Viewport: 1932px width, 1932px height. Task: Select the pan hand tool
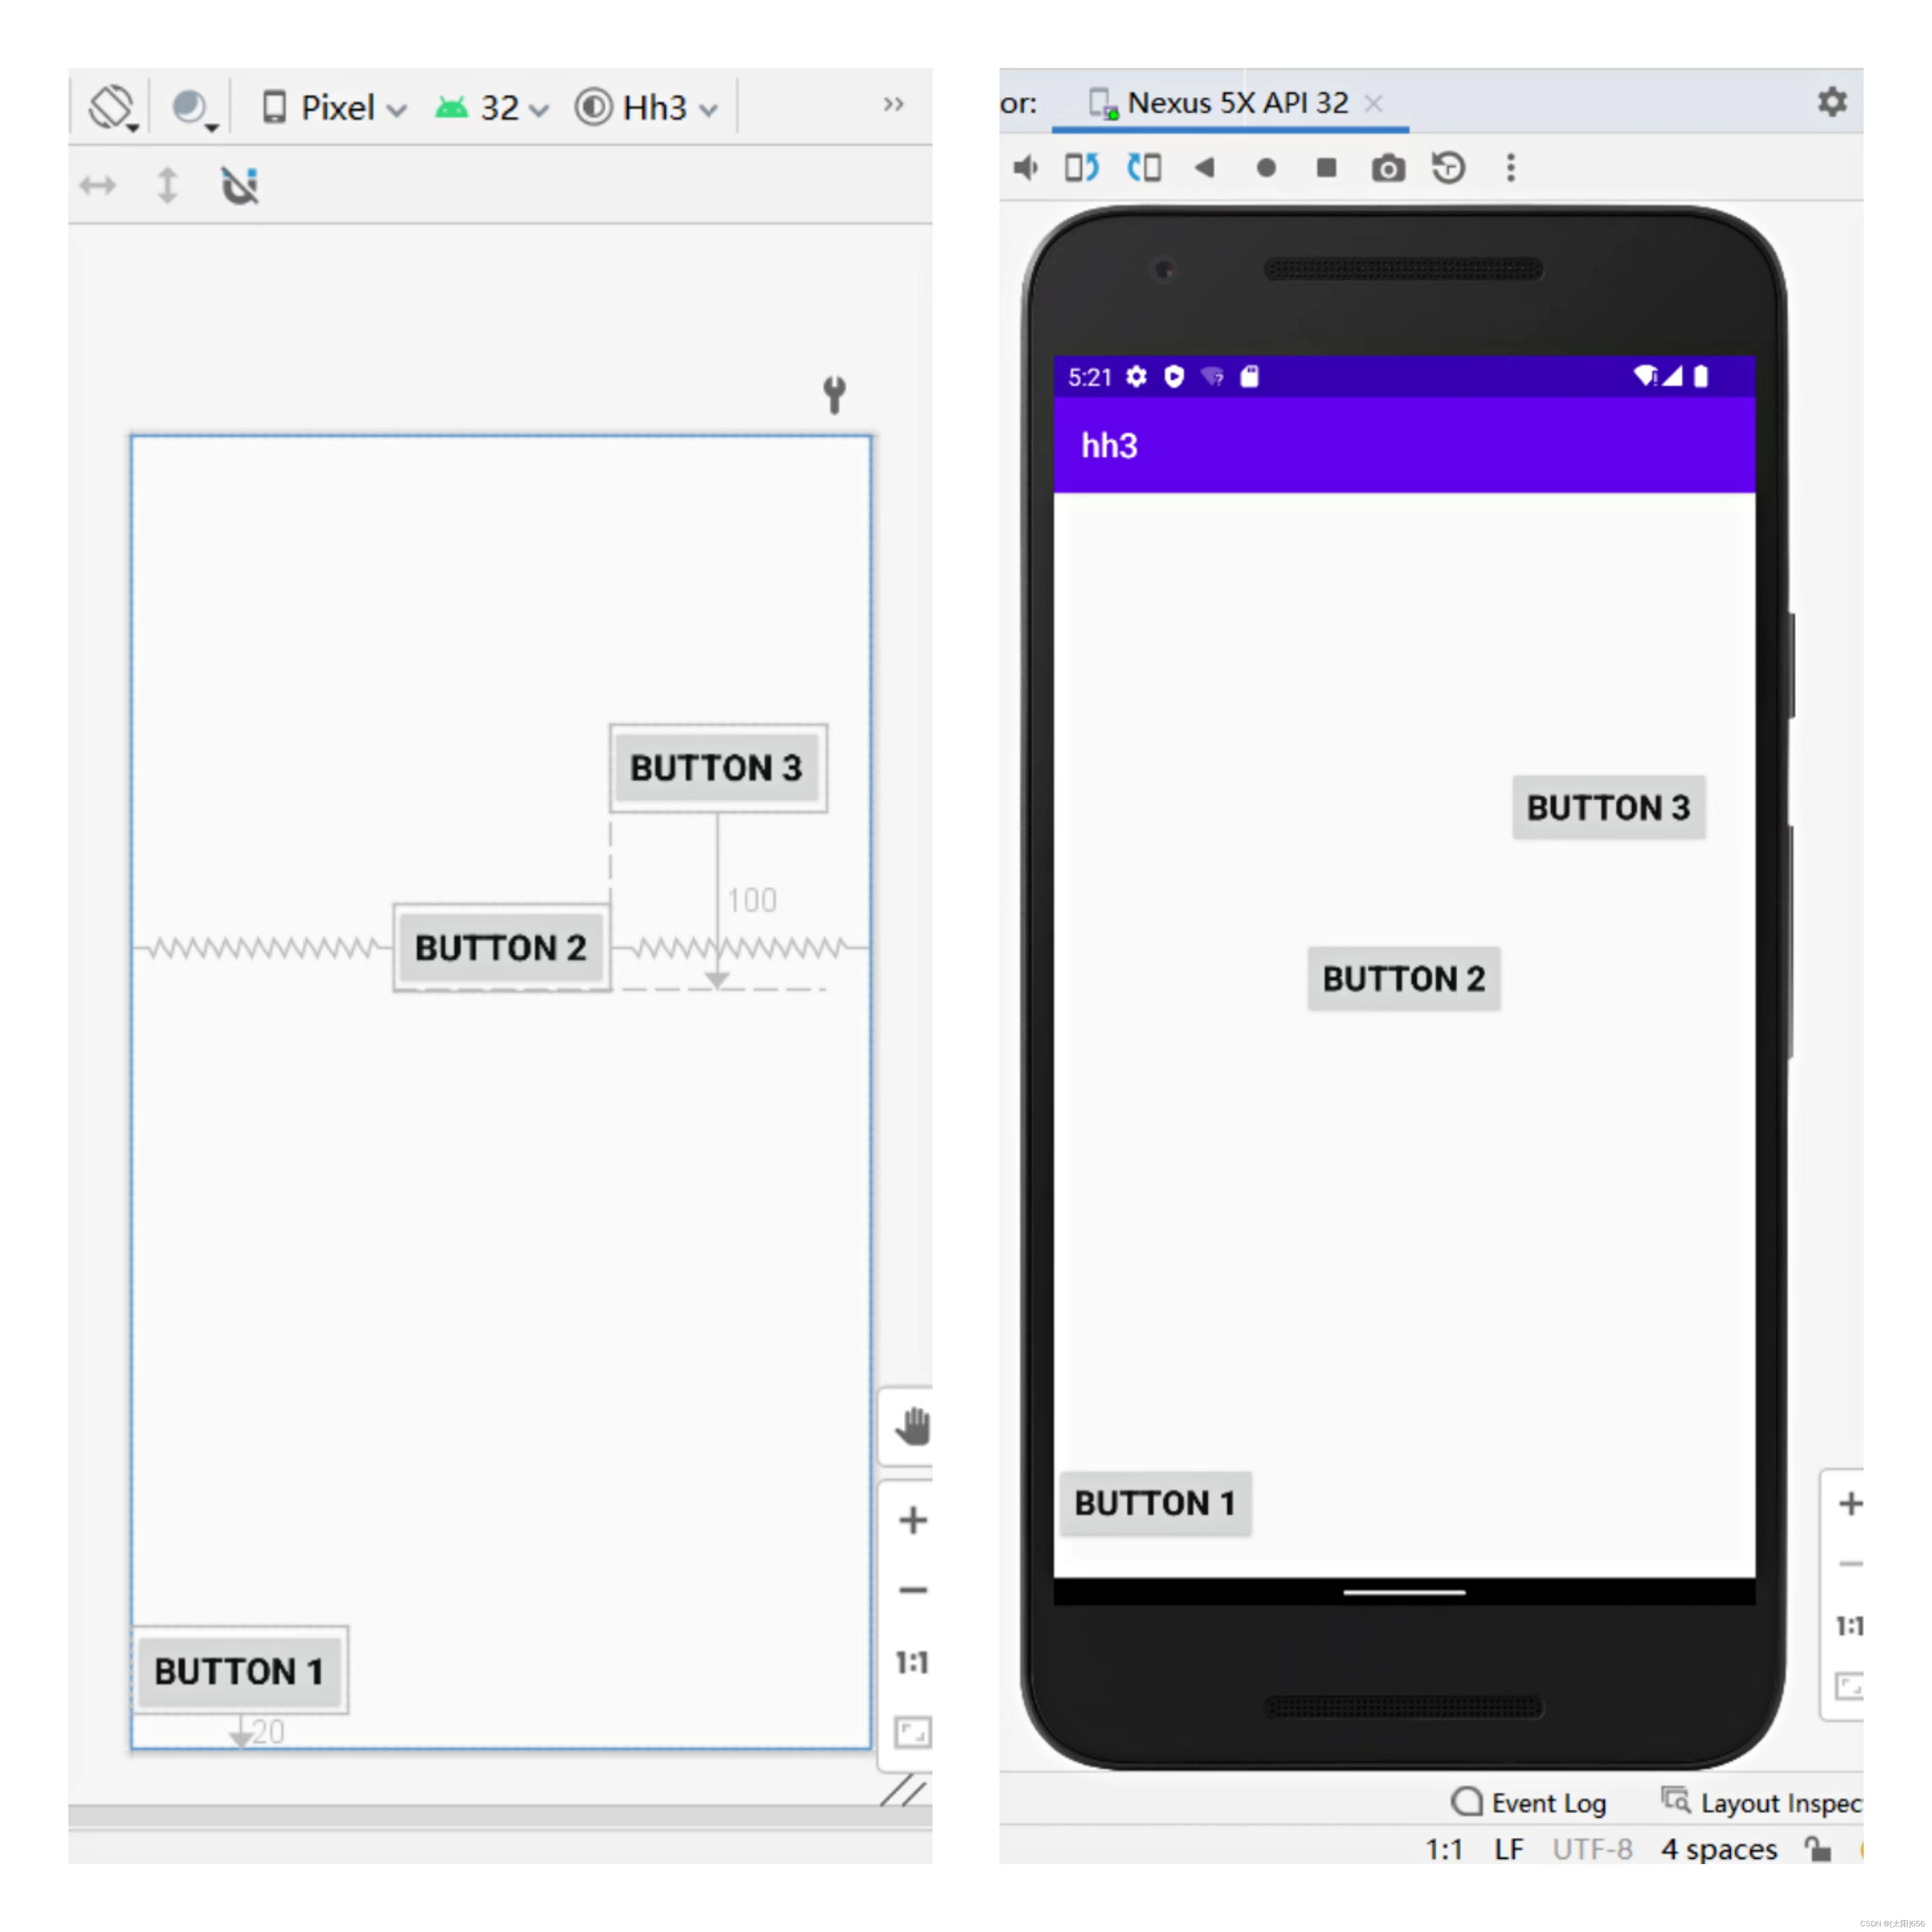[x=912, y=1426]
